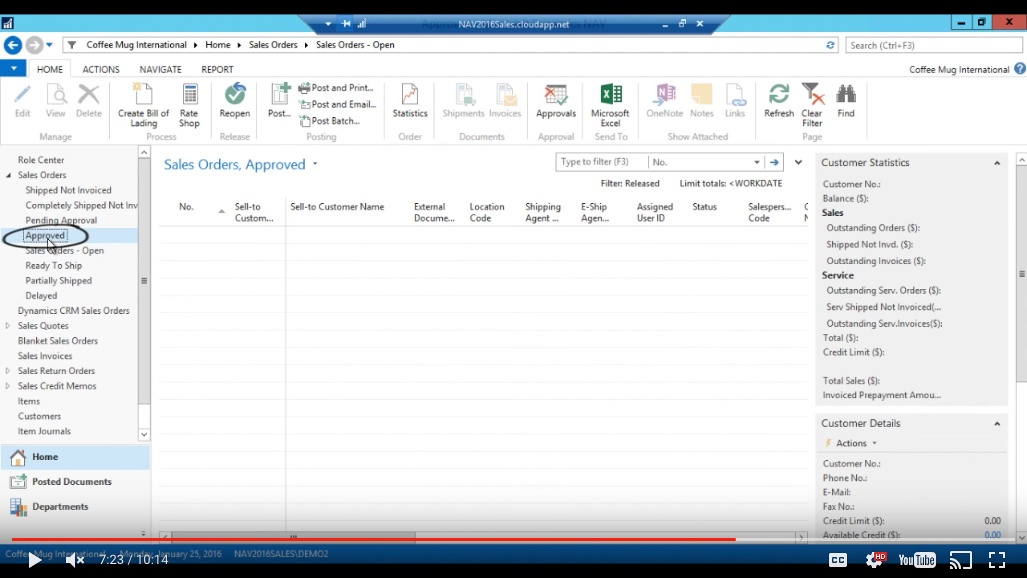Open Blanket Sales Orders list
The image size is (1027, 578).
pyautogui.click(x=58, y=341)
